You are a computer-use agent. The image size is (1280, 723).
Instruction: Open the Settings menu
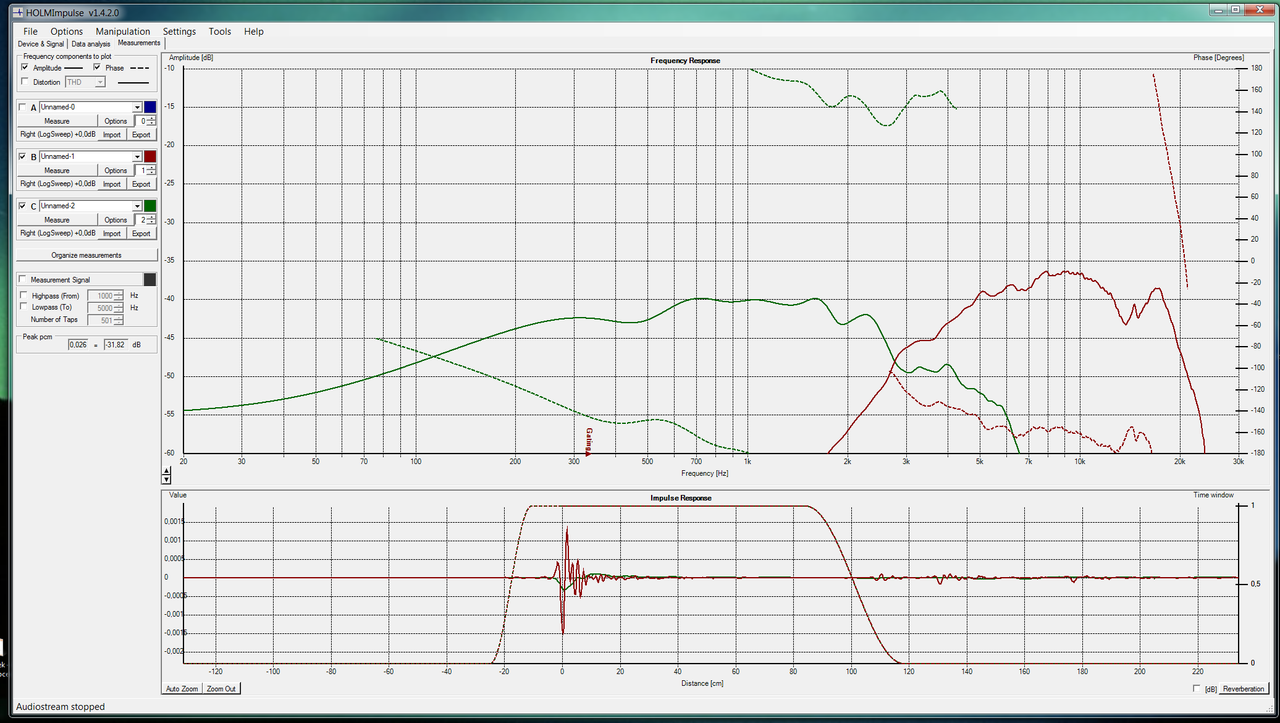pos(180,32)
